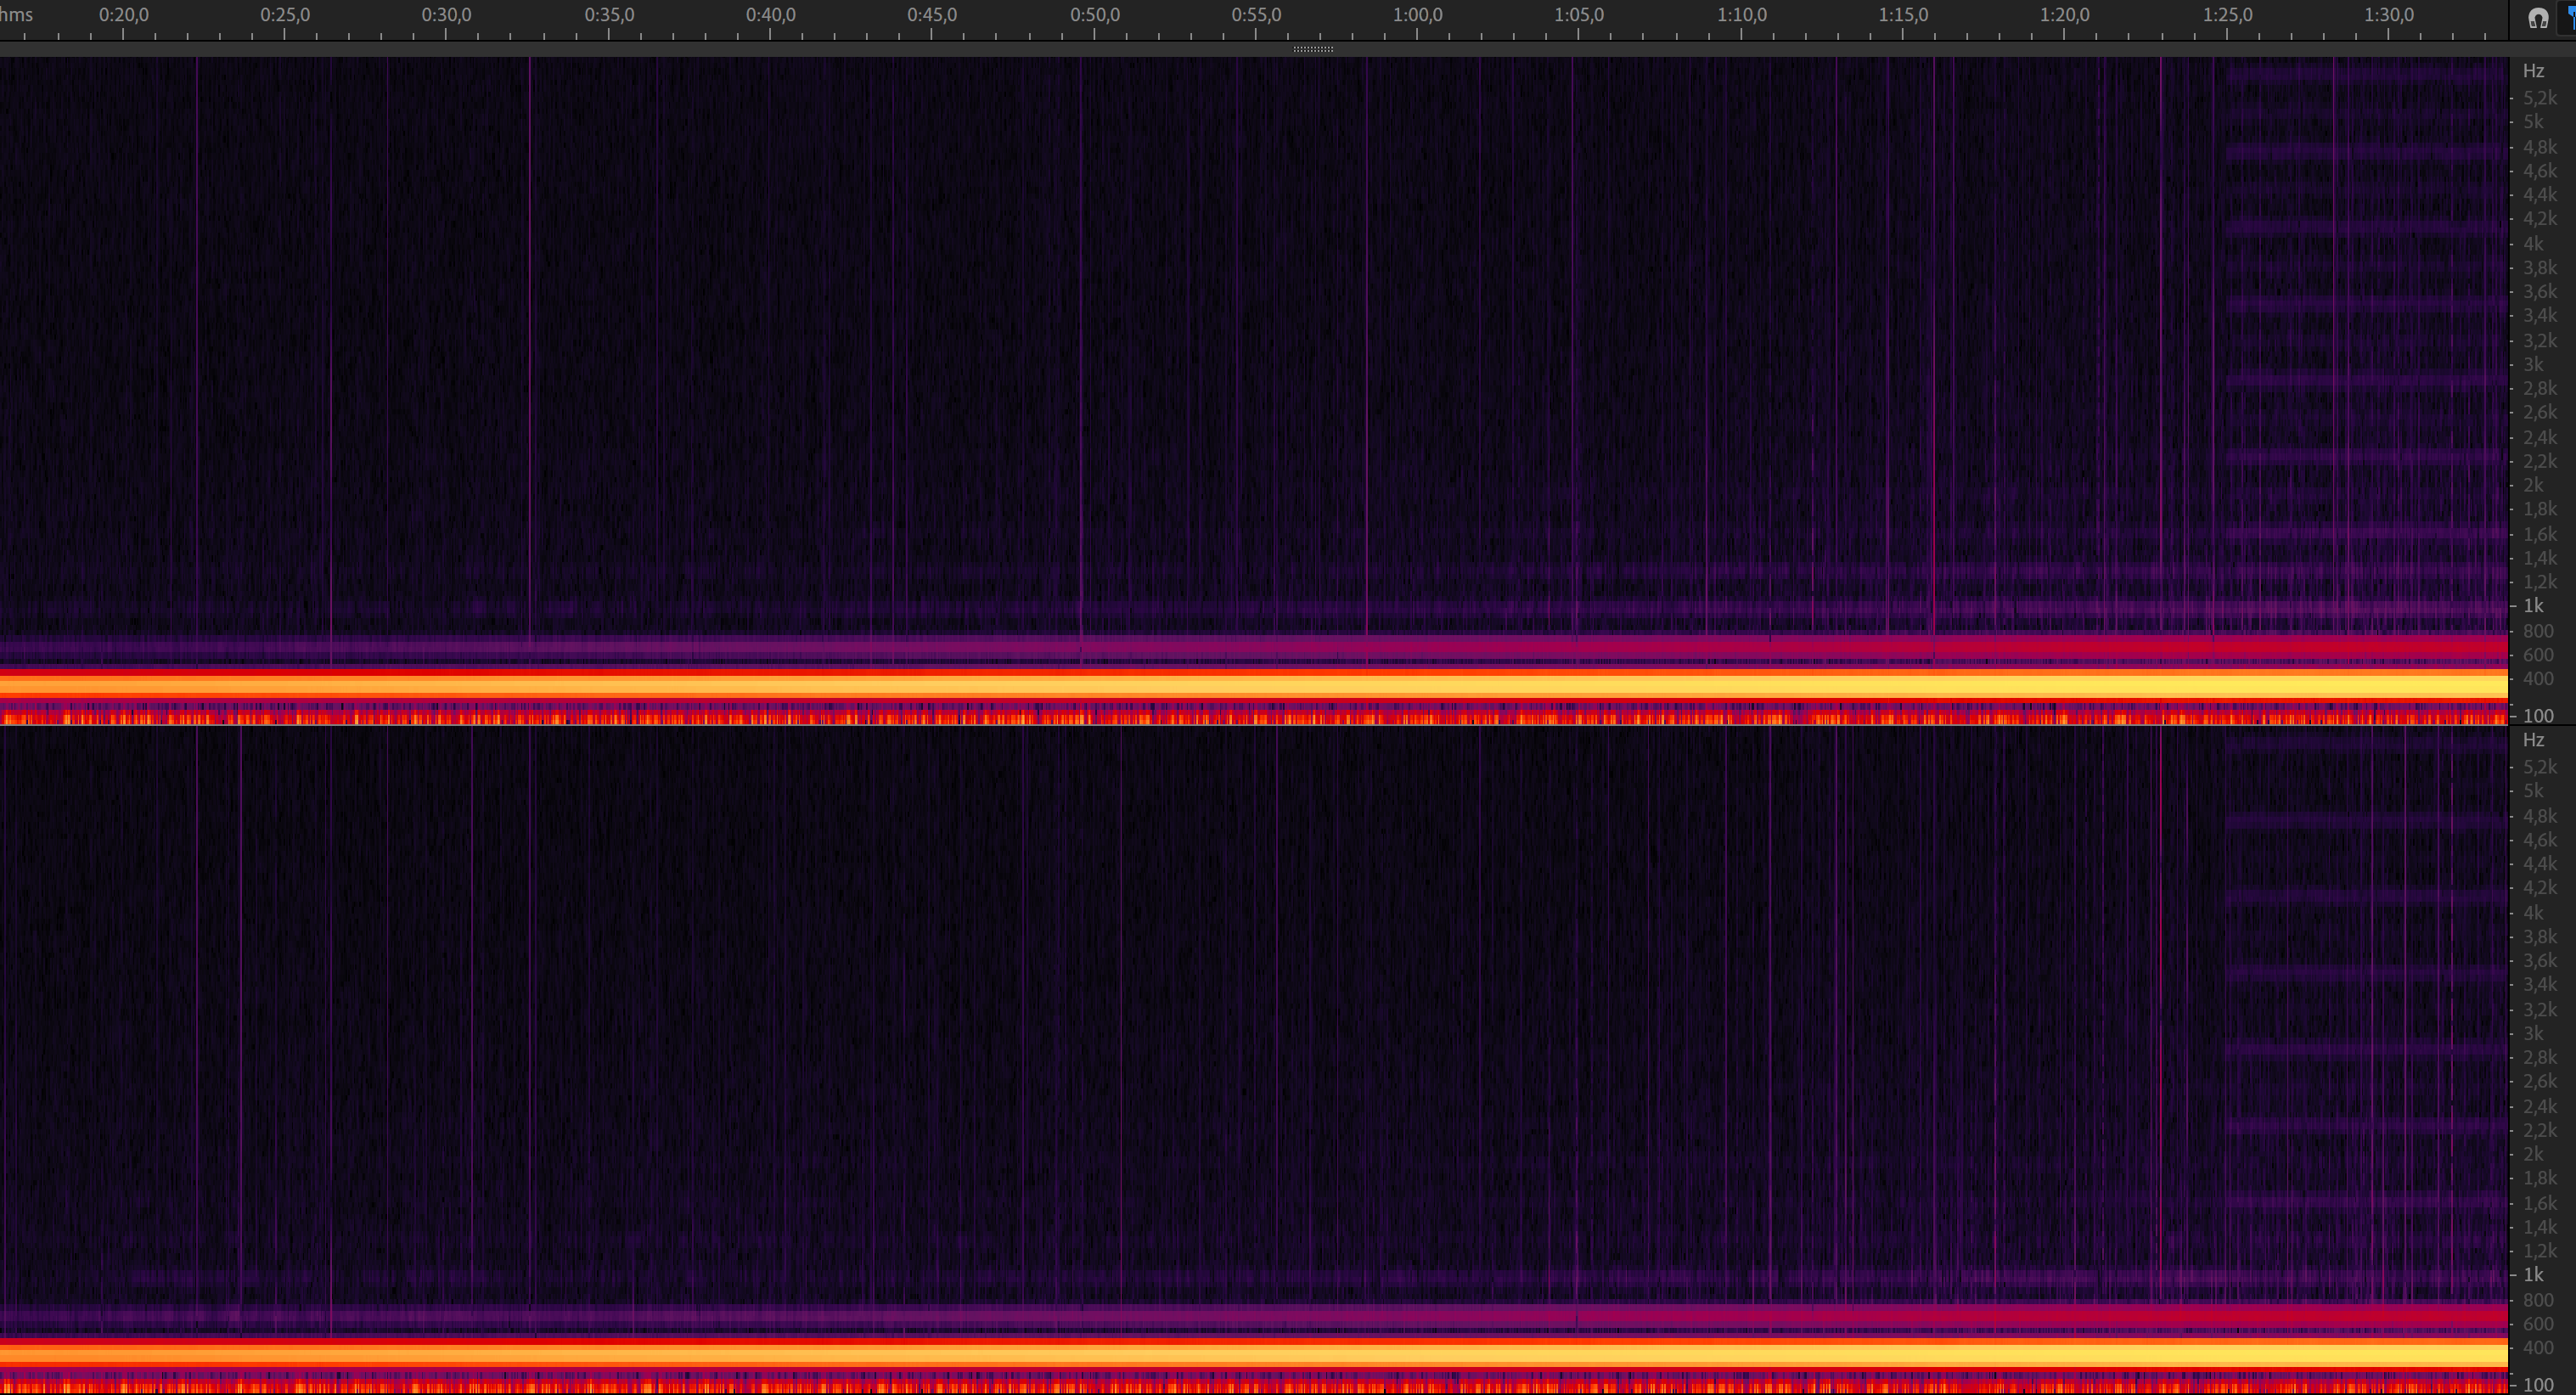
Task: Click the 0:55,0 mark on the time ruler
Action: coord(1256,15)
